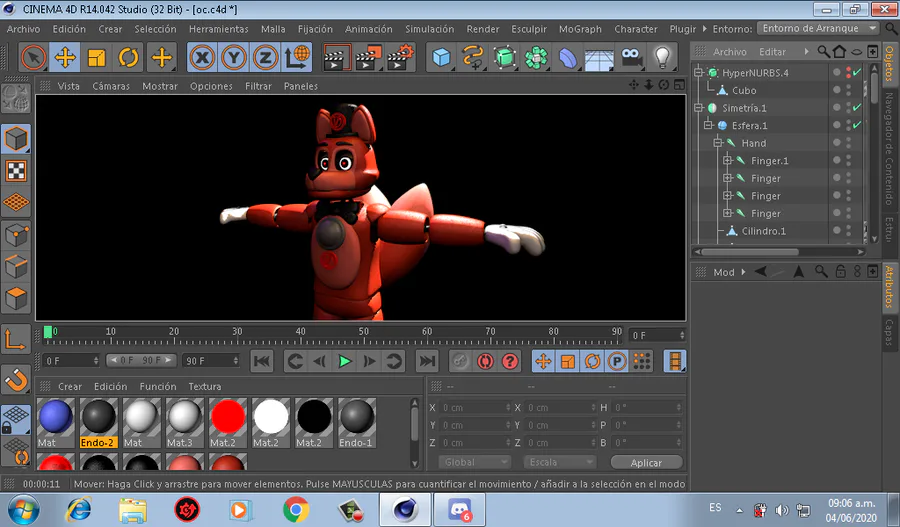The height and width of the screenshot is (527, 900).
Task: Open Discord from taskbar
Action: (x=459, y=510)
